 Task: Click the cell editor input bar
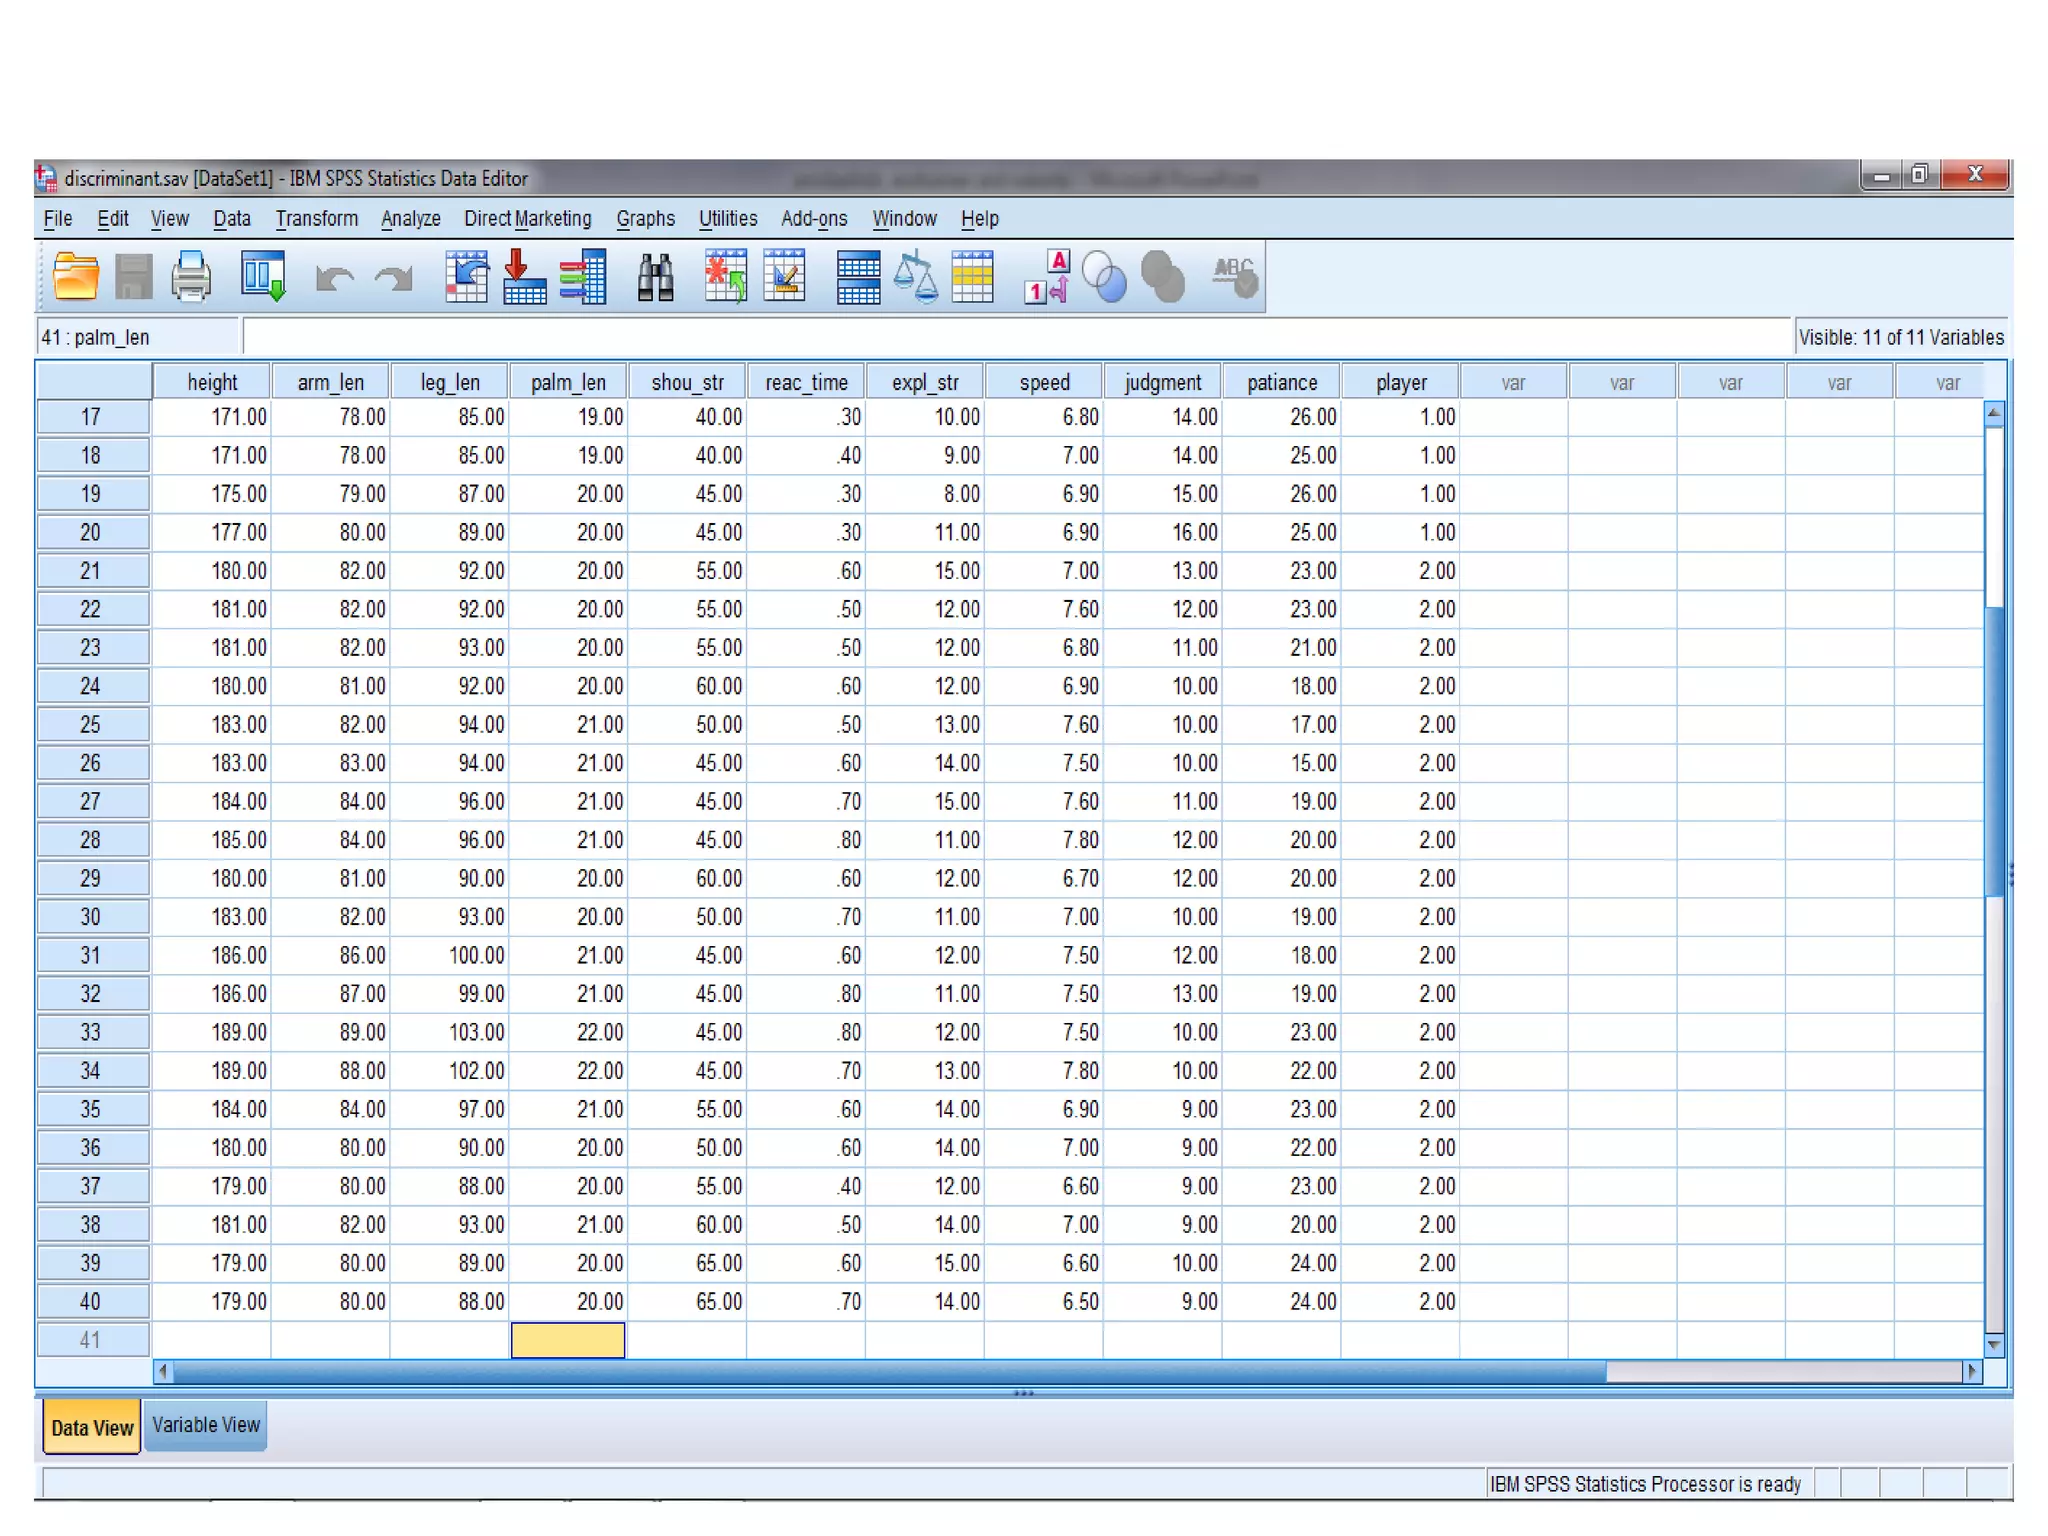(1015, 337)
